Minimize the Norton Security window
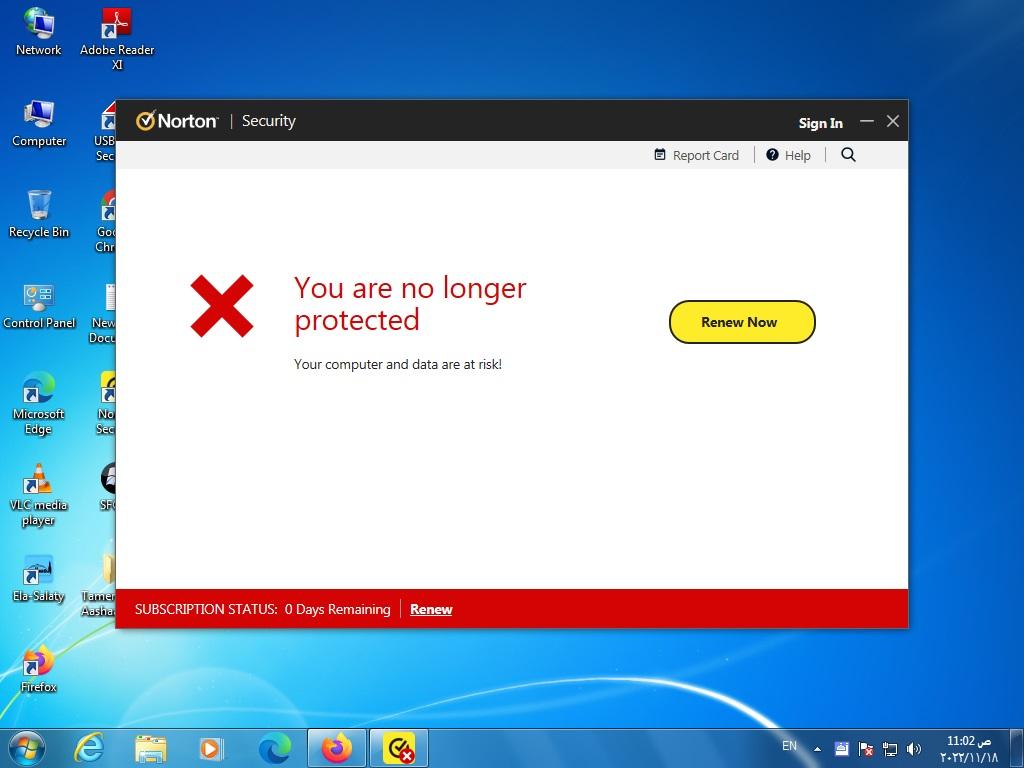The image size is (1024, 768). pos(867,121)
